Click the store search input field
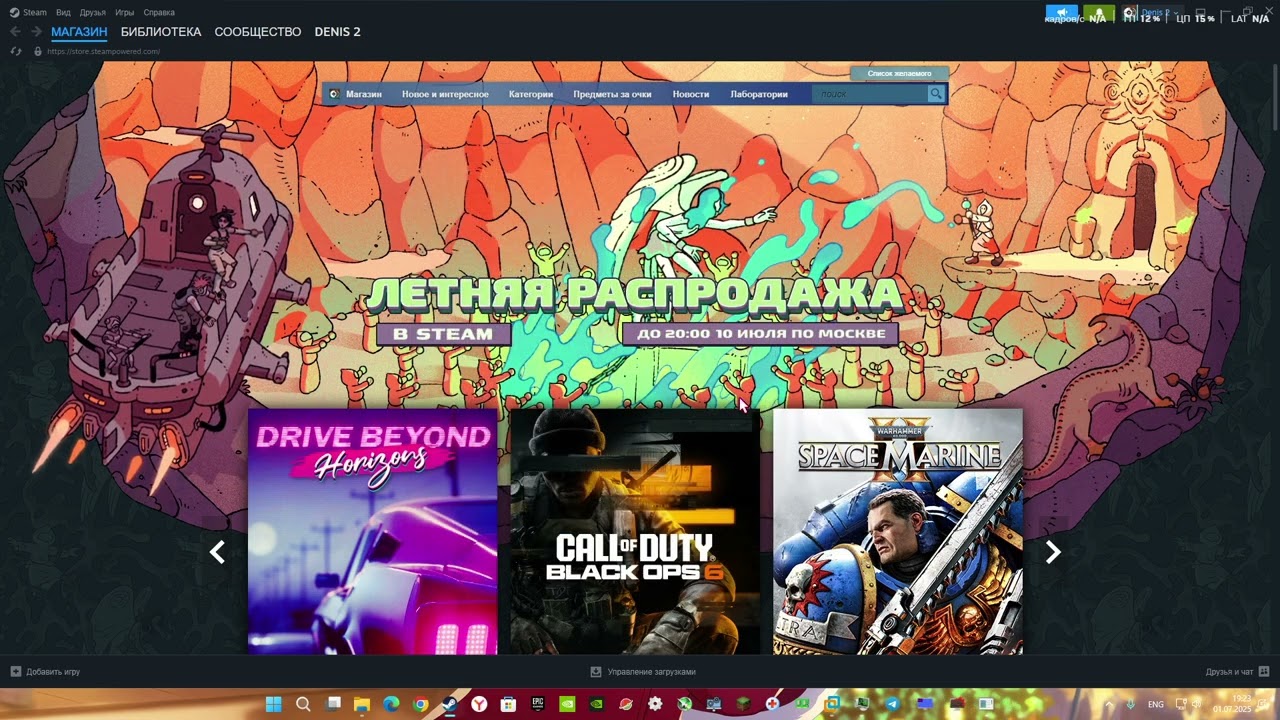This screenshot has height=720, width=1280. [870, 94]
